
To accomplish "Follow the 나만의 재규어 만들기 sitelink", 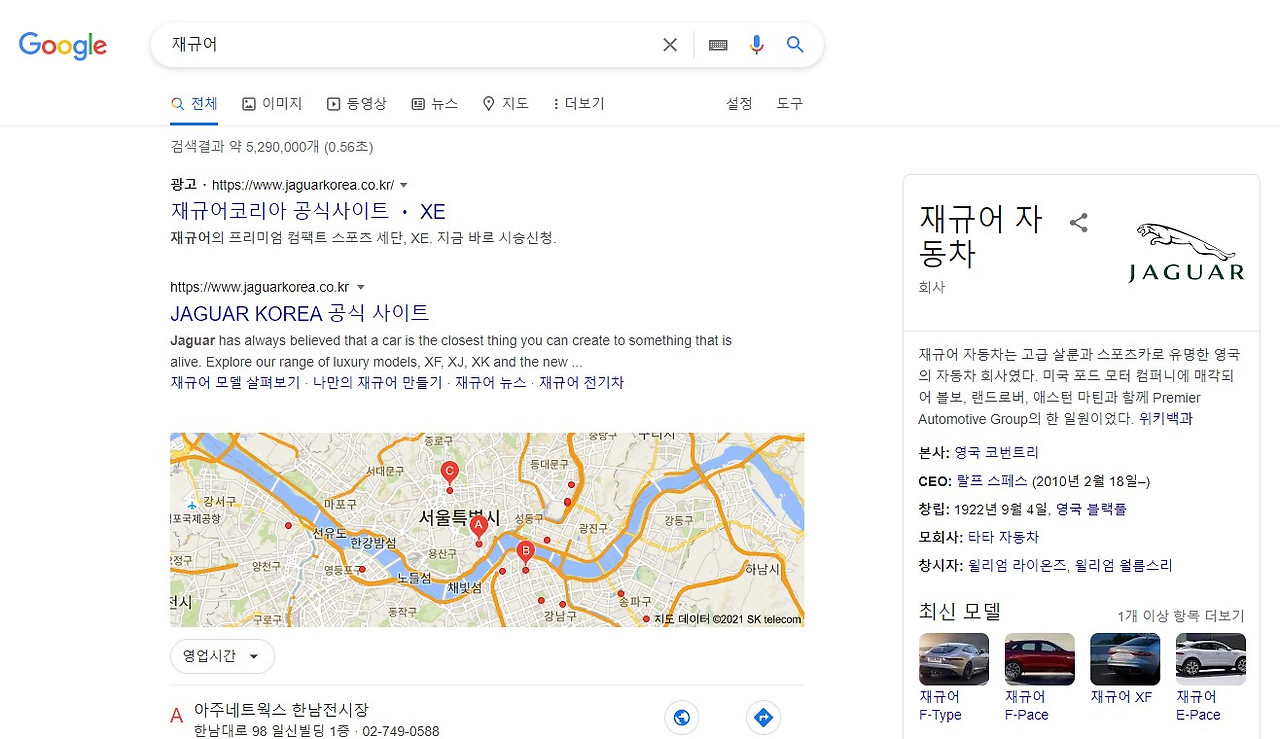I will [x=377, y=383].
